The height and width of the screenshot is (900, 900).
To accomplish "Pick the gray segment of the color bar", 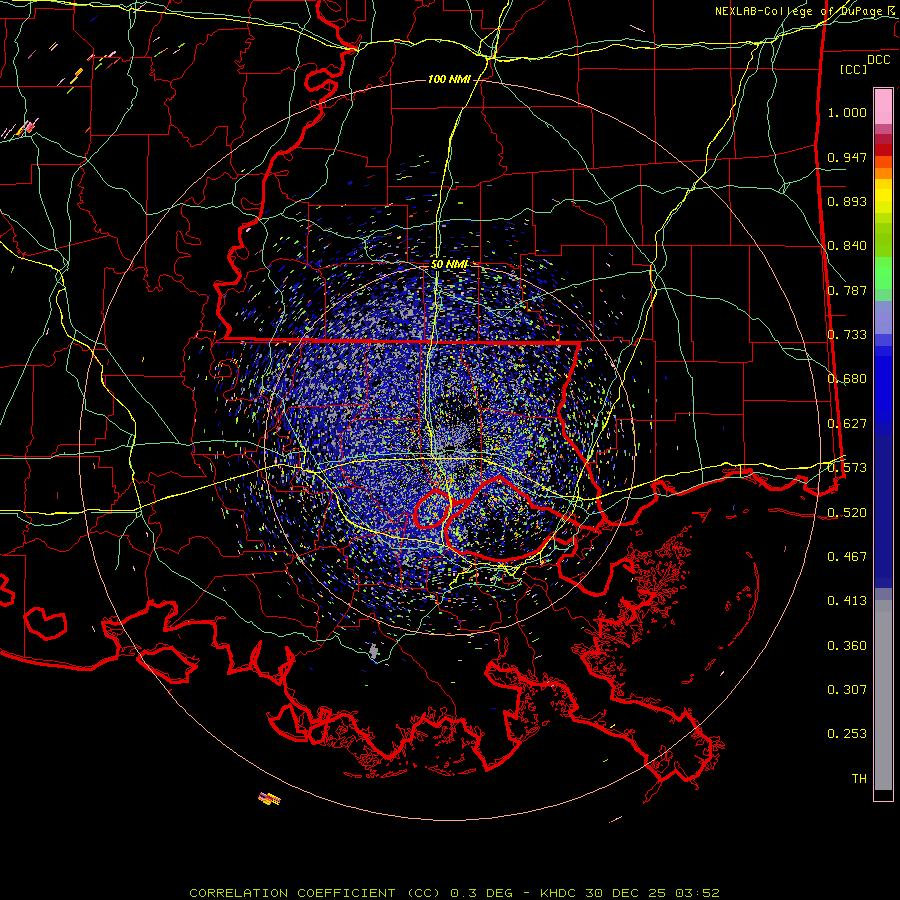I will pos(883,695).
